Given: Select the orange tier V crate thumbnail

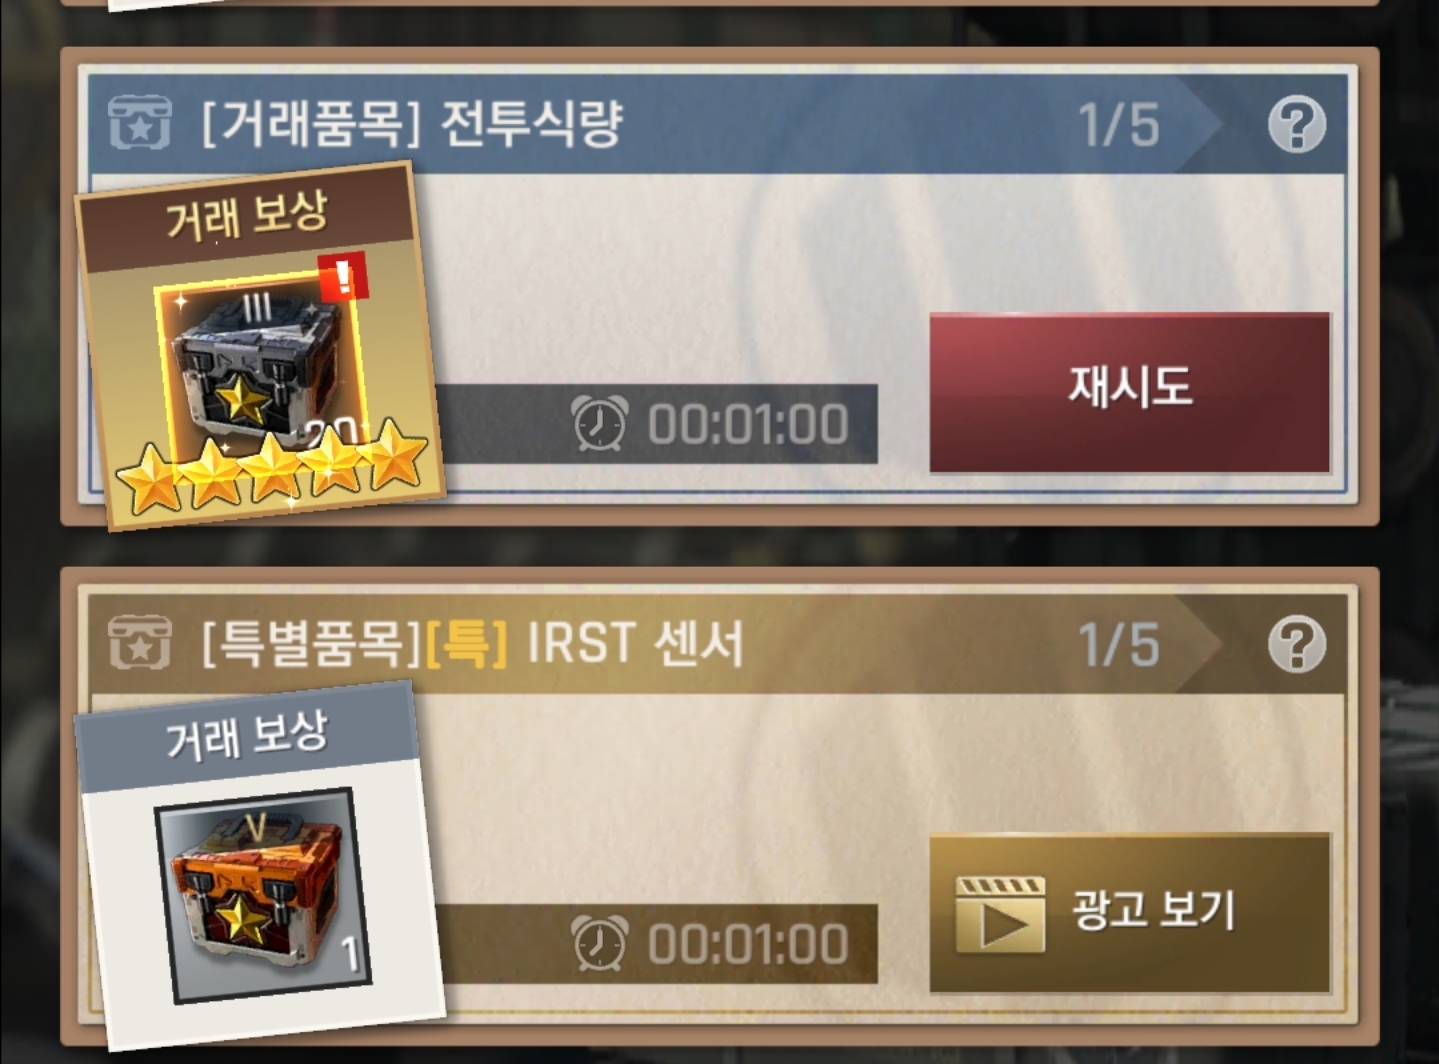Looking at the screenshot, I should (264, 894).
